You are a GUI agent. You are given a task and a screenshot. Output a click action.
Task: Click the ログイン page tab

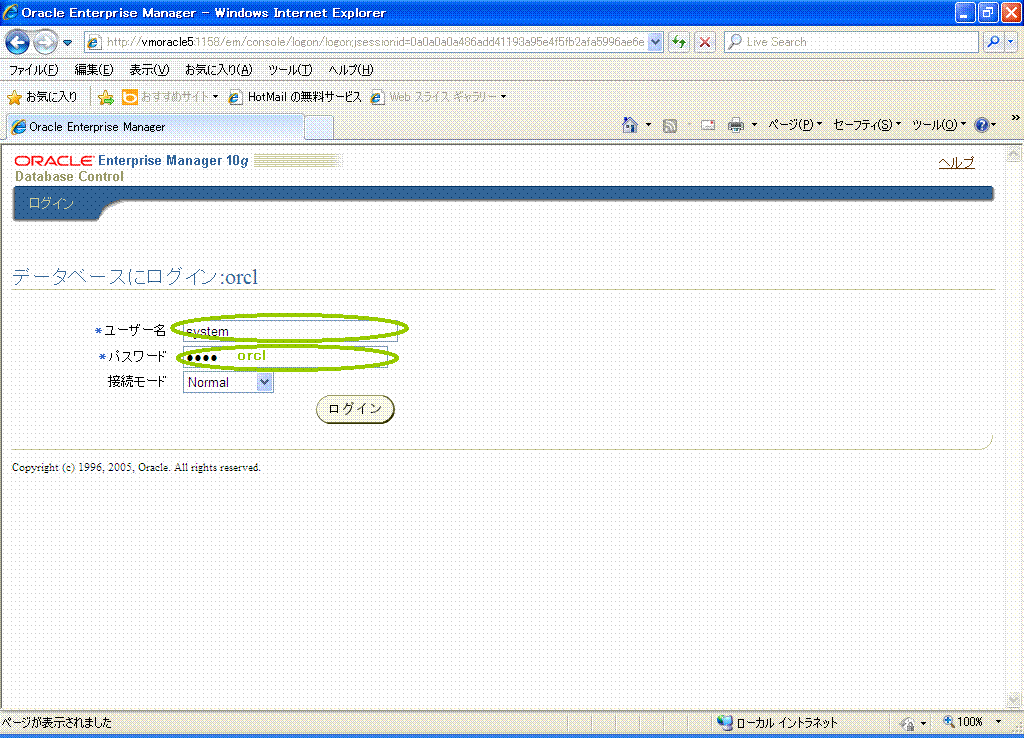pos(51,203)
